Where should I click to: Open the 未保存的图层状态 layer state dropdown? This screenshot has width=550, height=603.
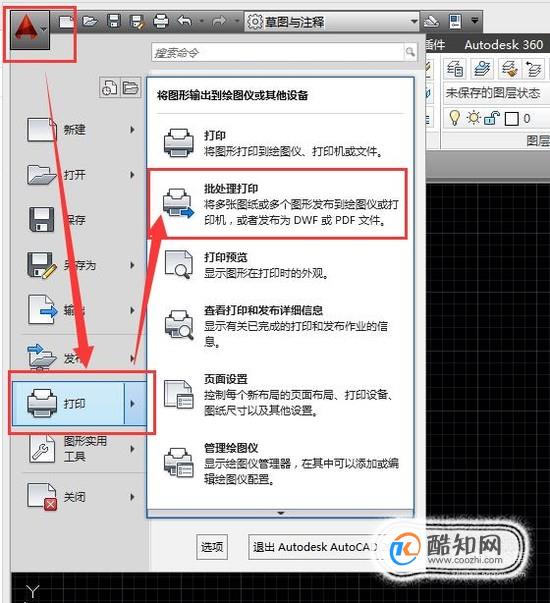(x=497, y=93)
